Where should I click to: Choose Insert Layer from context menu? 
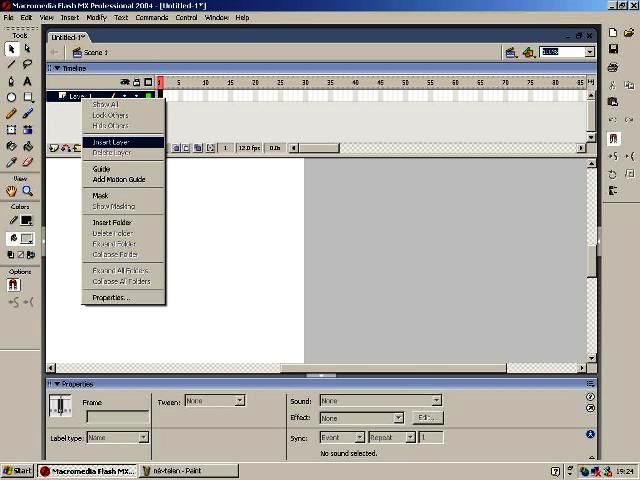point(111,142)
